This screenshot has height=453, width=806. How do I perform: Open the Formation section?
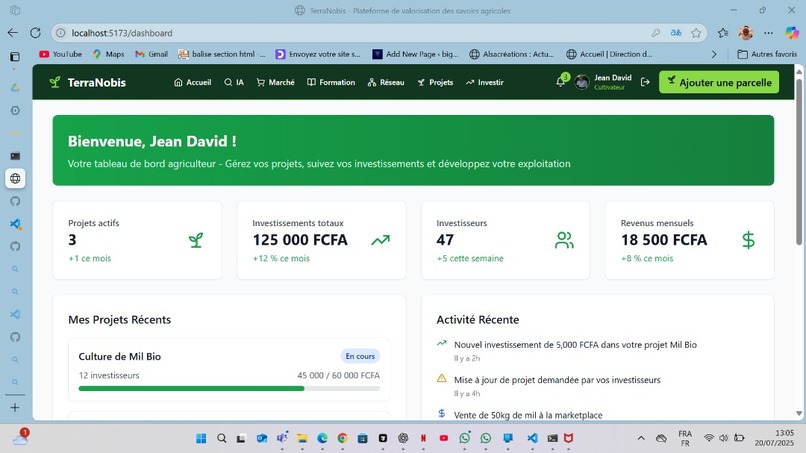[331, 82]
